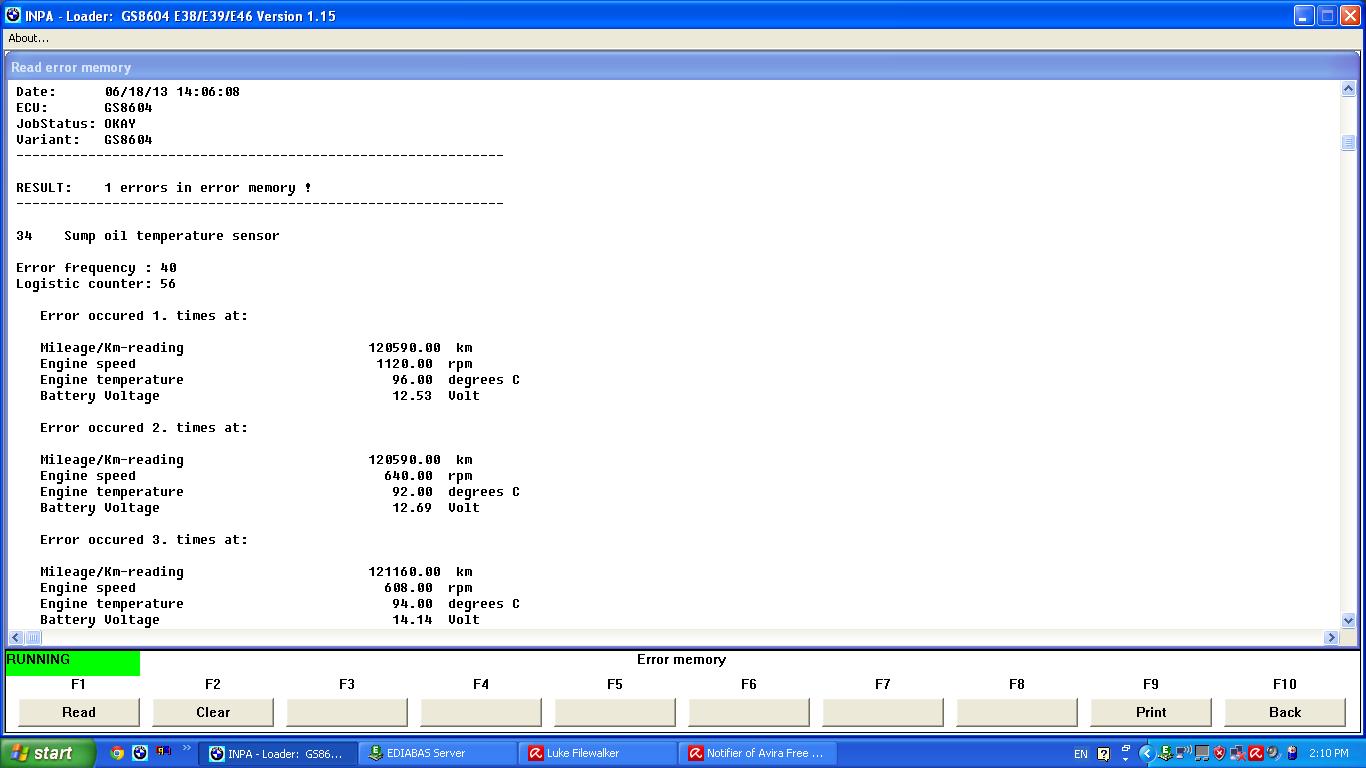1366x768 pixels.
Task: Expand quick launch overflow chevron
Action: (x=186, y=749)
